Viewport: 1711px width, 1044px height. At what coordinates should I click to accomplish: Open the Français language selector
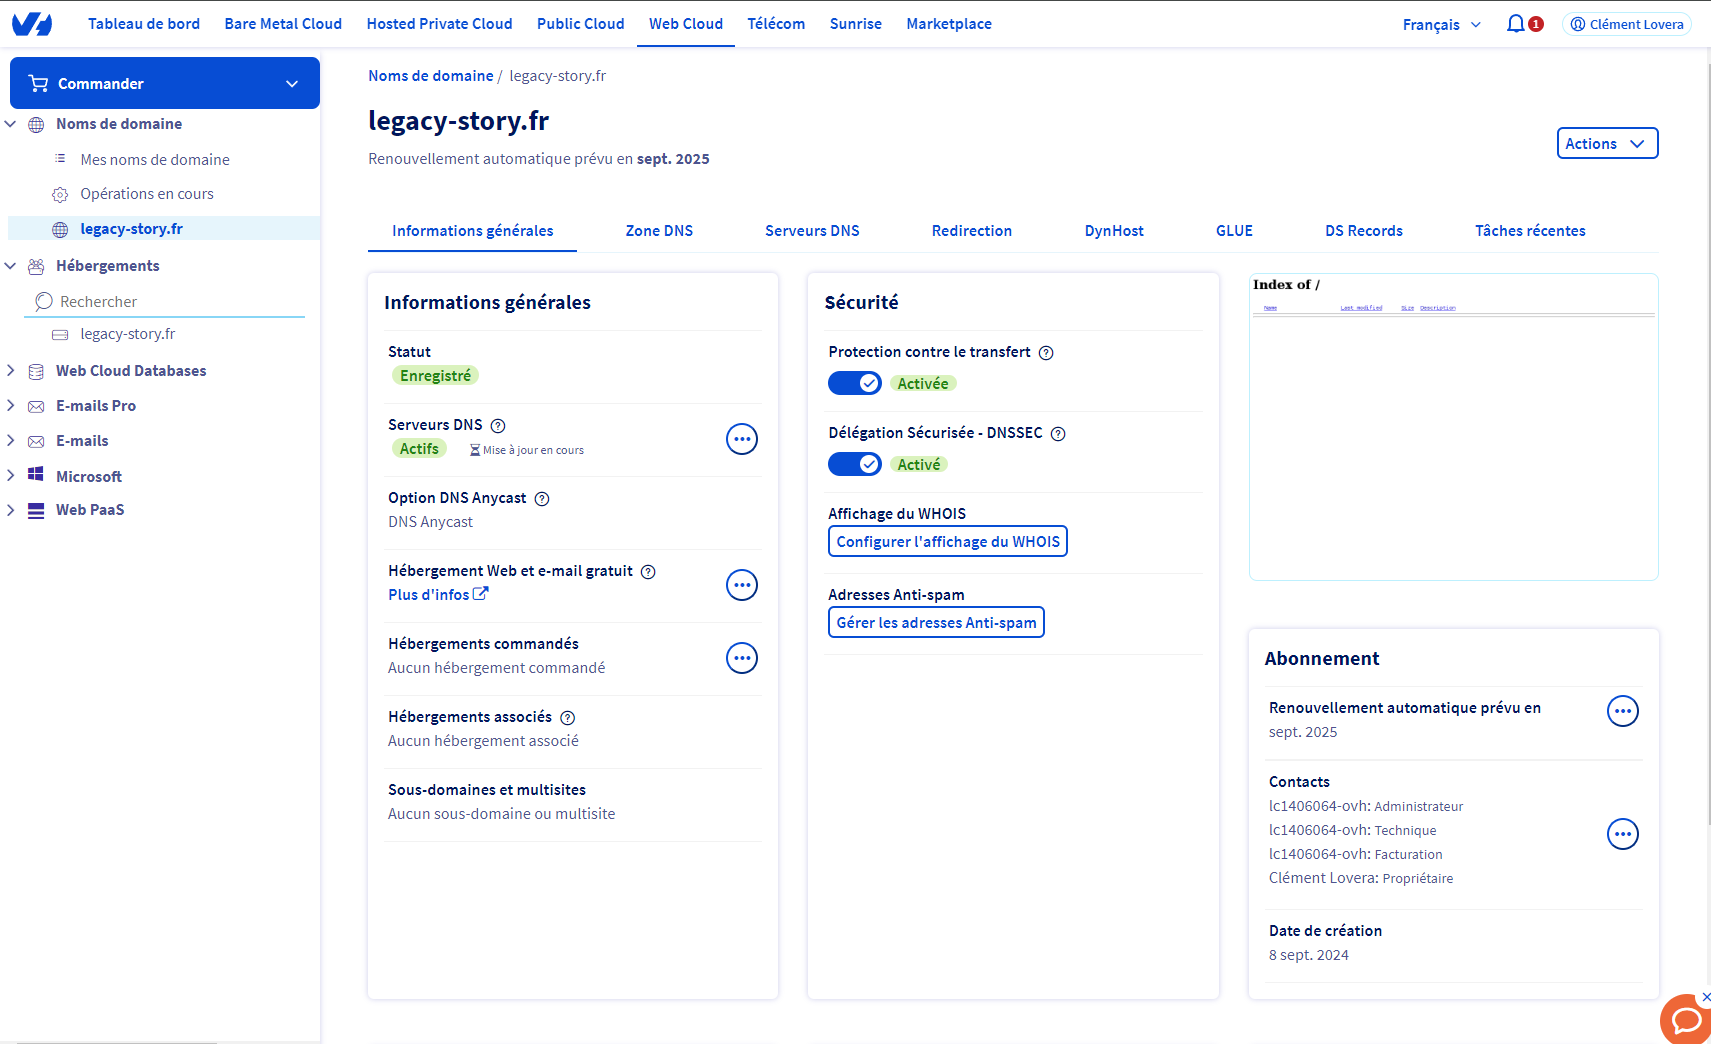click(1441, 25)
